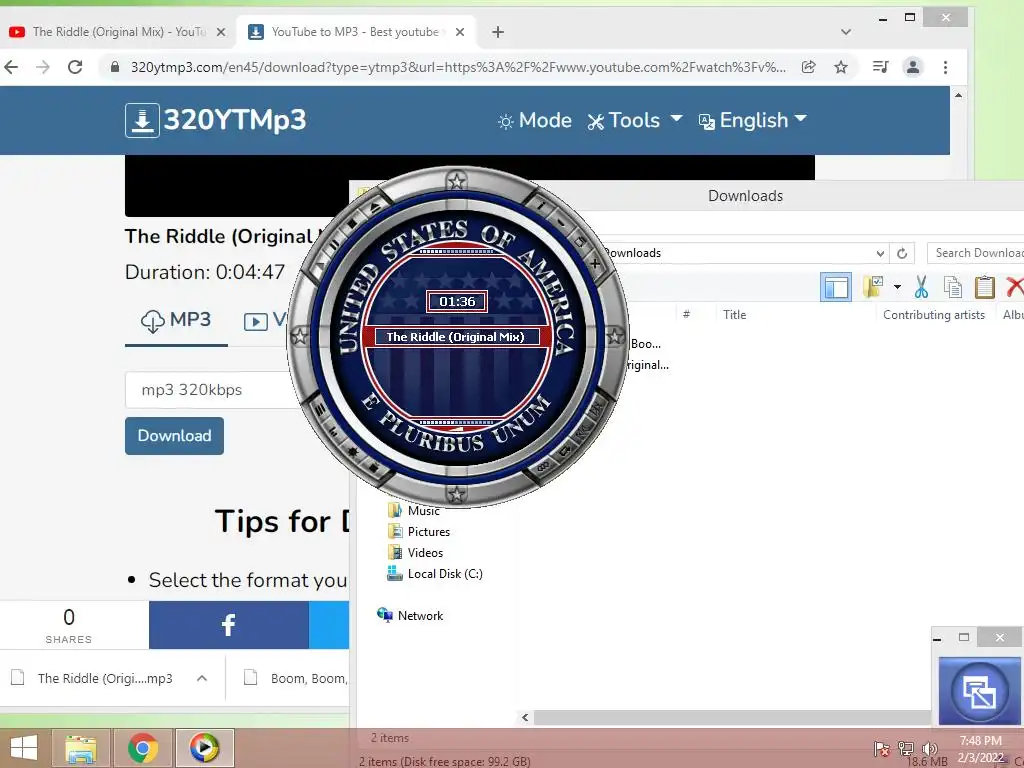Toggle light/dark mode with the Mode button
Viewport: 1024px width, 768px height.
coord(534,121)
